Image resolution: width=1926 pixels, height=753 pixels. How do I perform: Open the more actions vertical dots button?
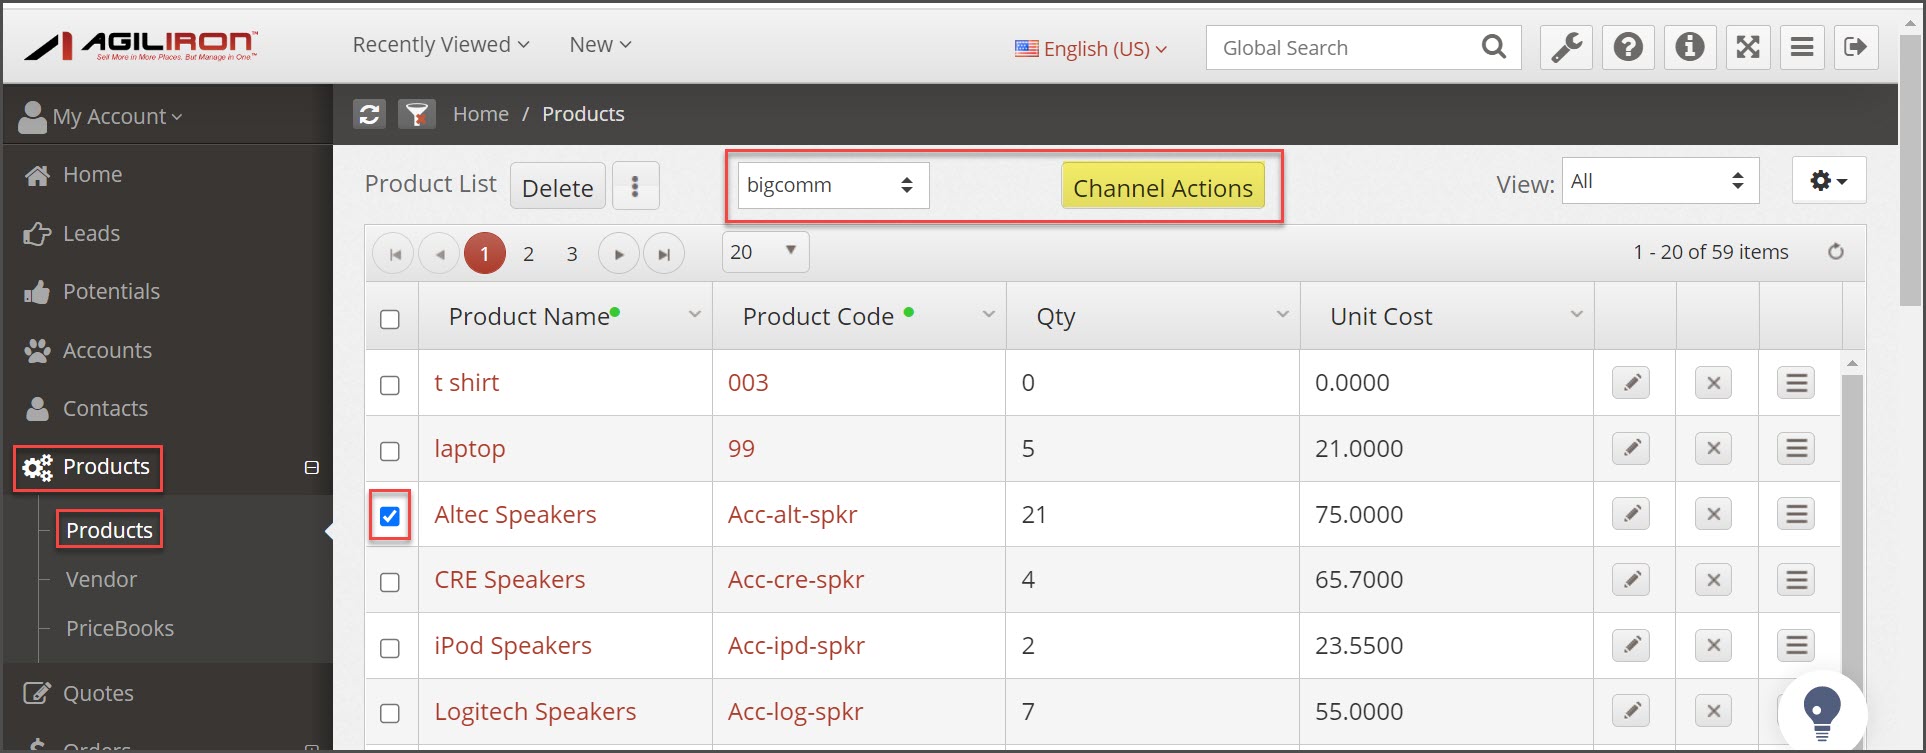pyautogui.click(x=635, y=186)
